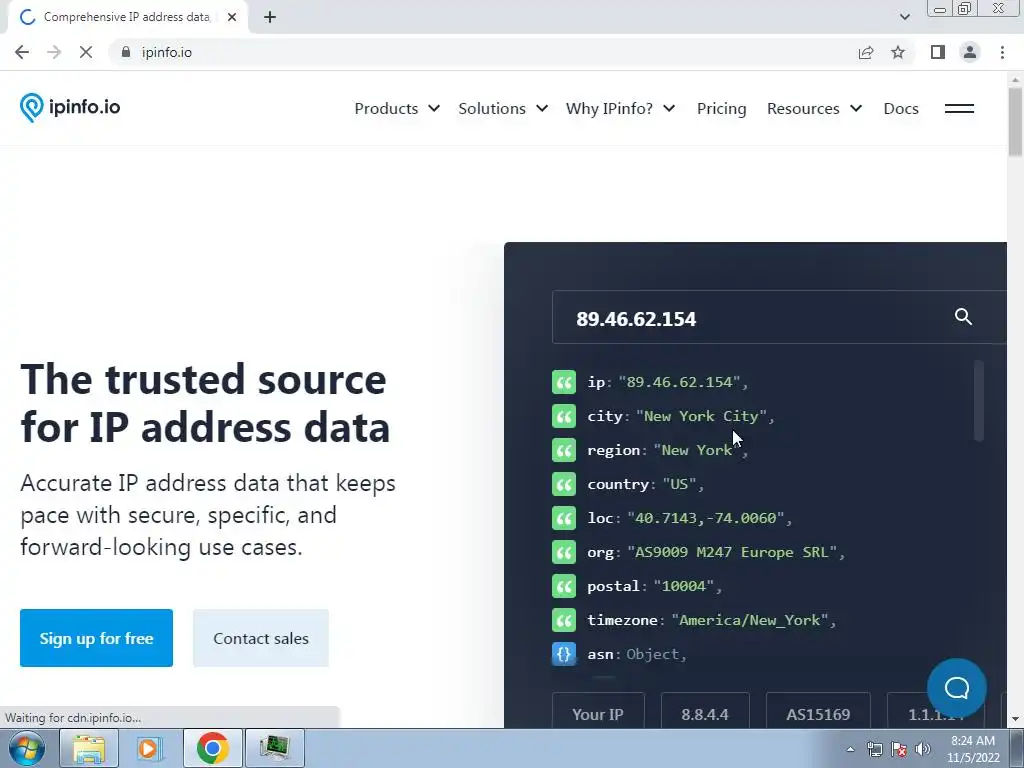Click the Contact sales button

tap(261, 638)
